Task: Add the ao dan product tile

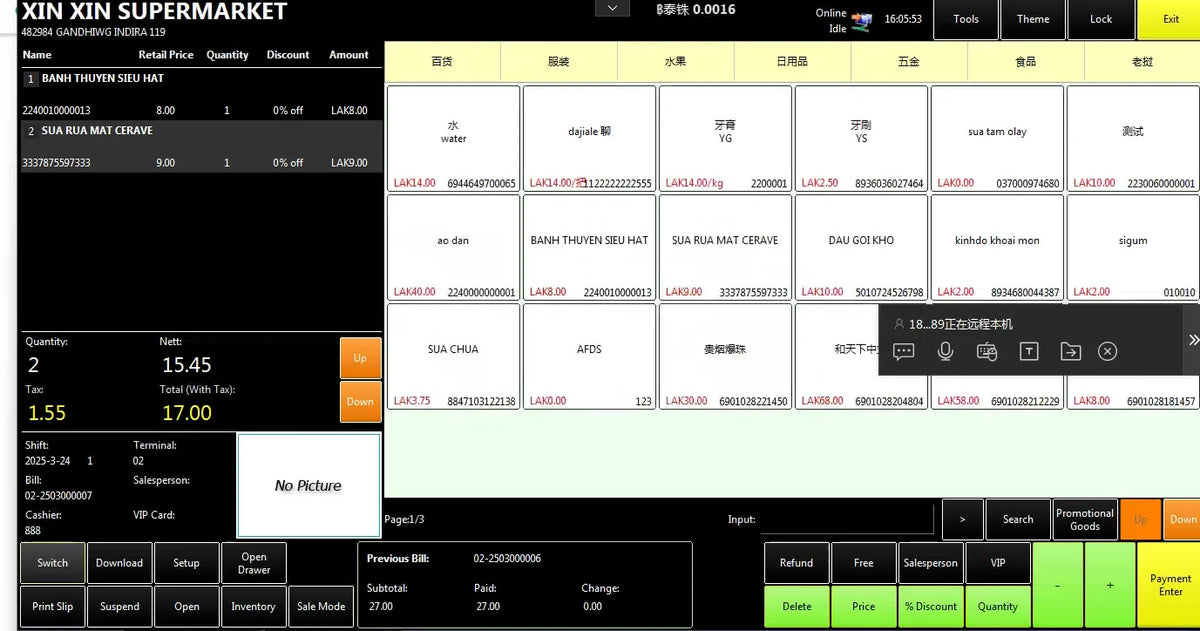Action: coord(454,247)
